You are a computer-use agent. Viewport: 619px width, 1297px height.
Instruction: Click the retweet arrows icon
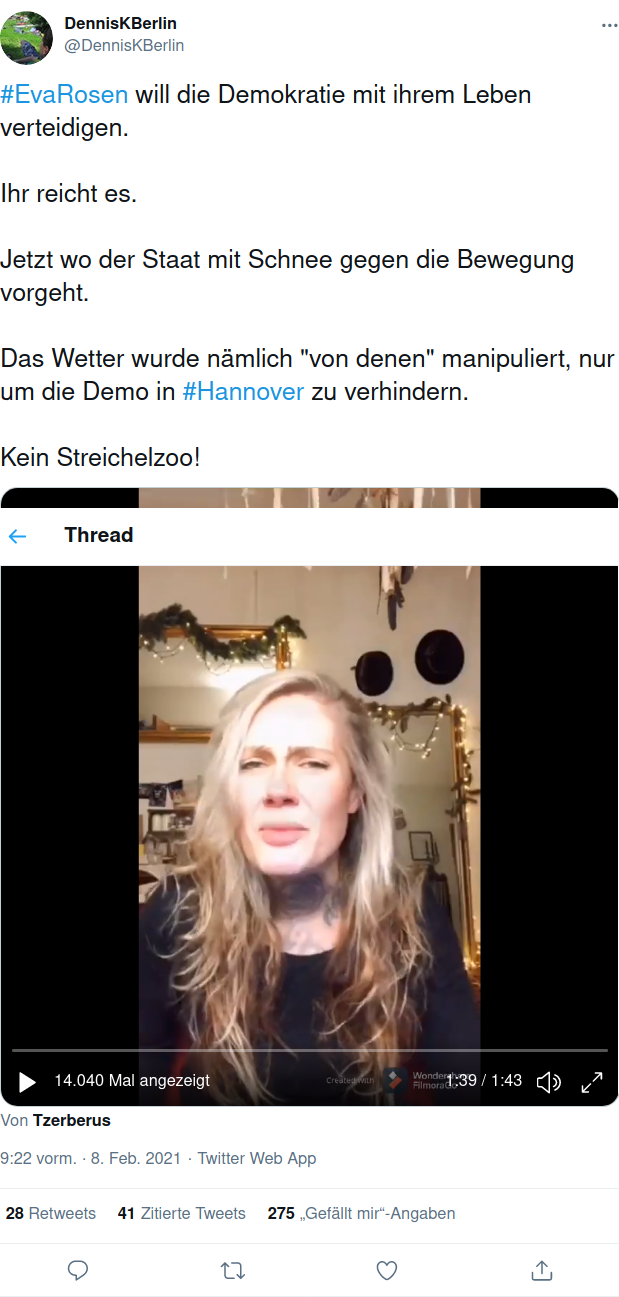[x=232, y=1270]
